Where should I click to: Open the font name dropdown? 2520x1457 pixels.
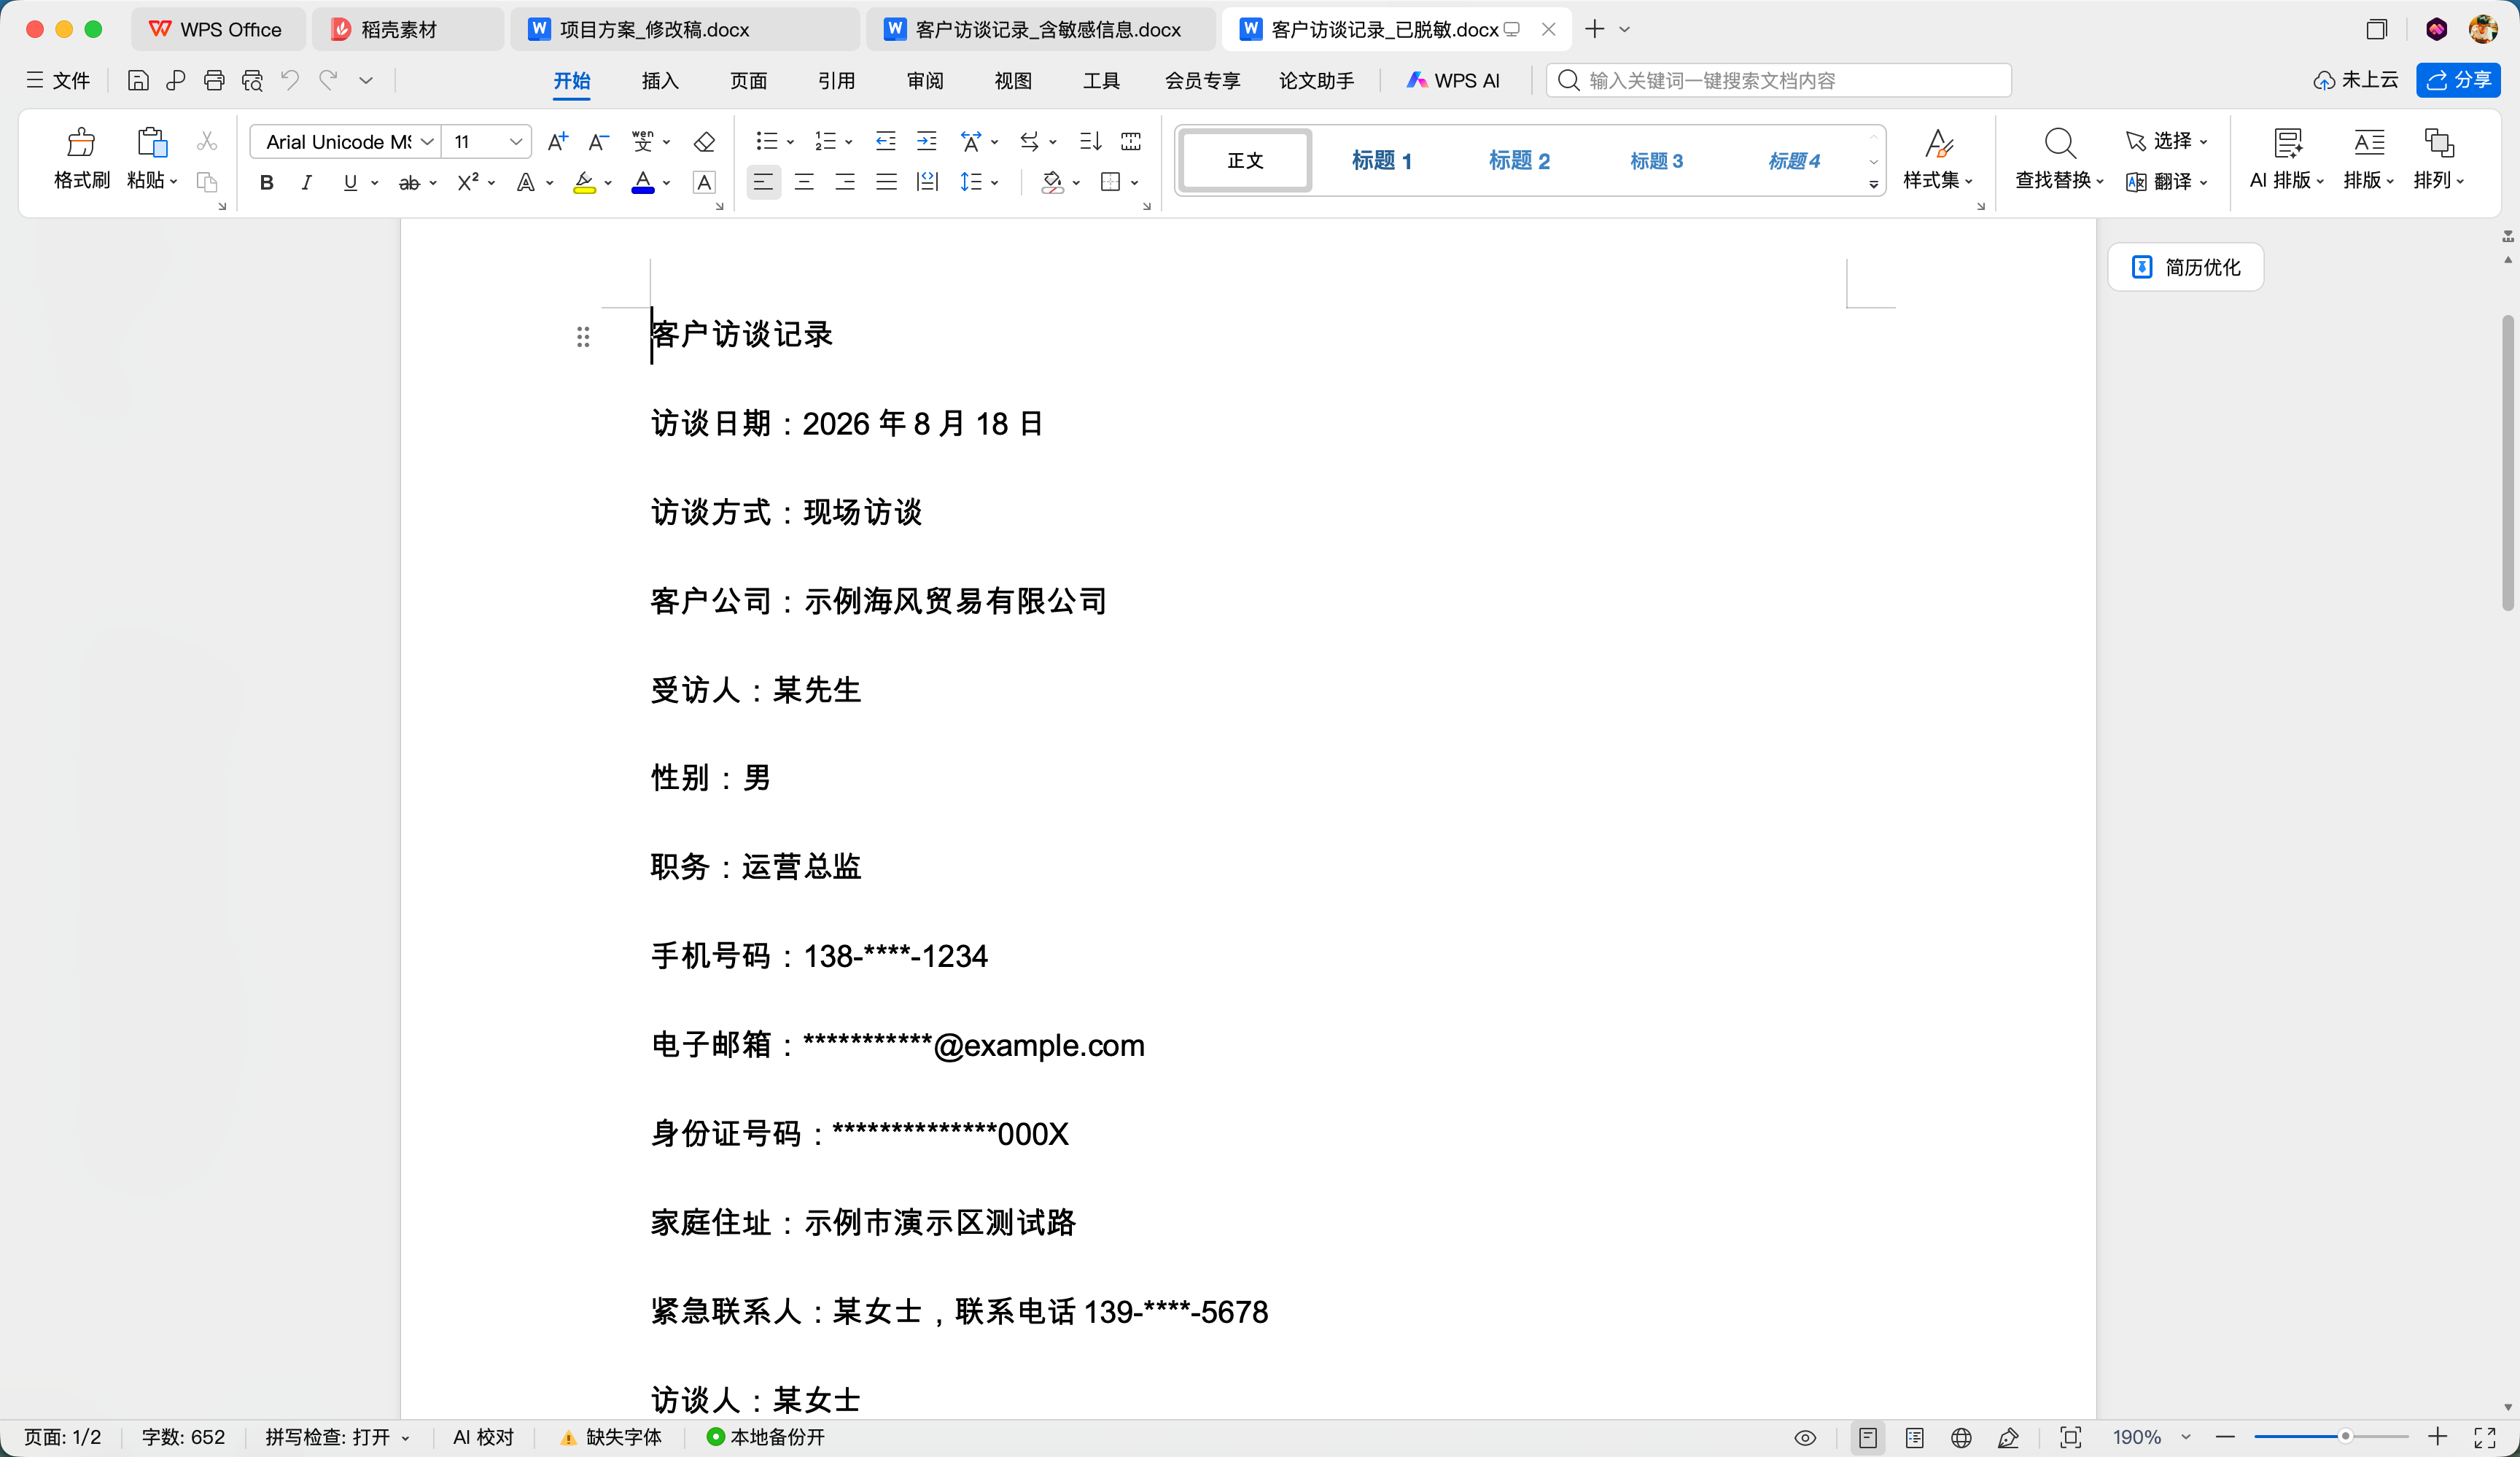pyautogui.click(x=342, y=141)
